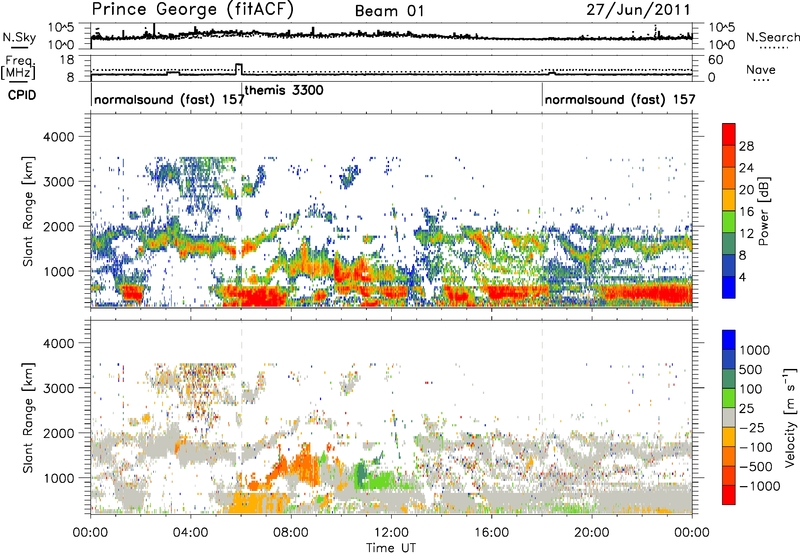Select the 'Beam 01' label
The height and width of the screenshot is (554, 800).
[389, 11]
